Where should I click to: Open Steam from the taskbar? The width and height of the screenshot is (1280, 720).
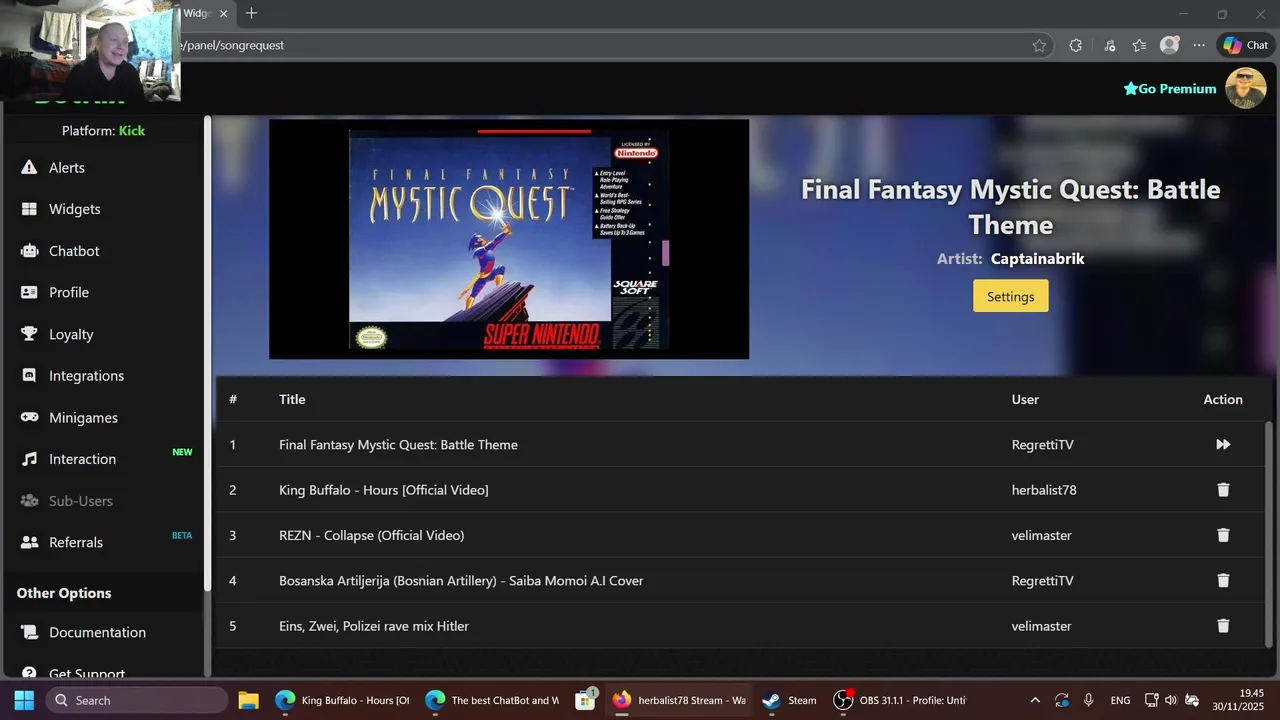coord(790,700)
